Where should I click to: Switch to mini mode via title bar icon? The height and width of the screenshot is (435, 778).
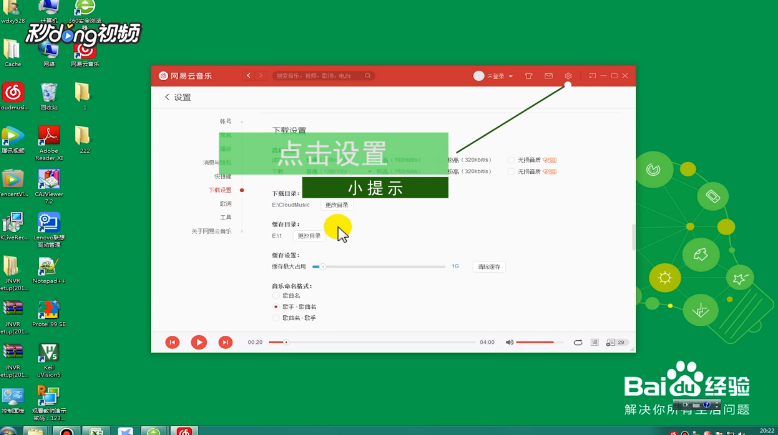point(592,76)
